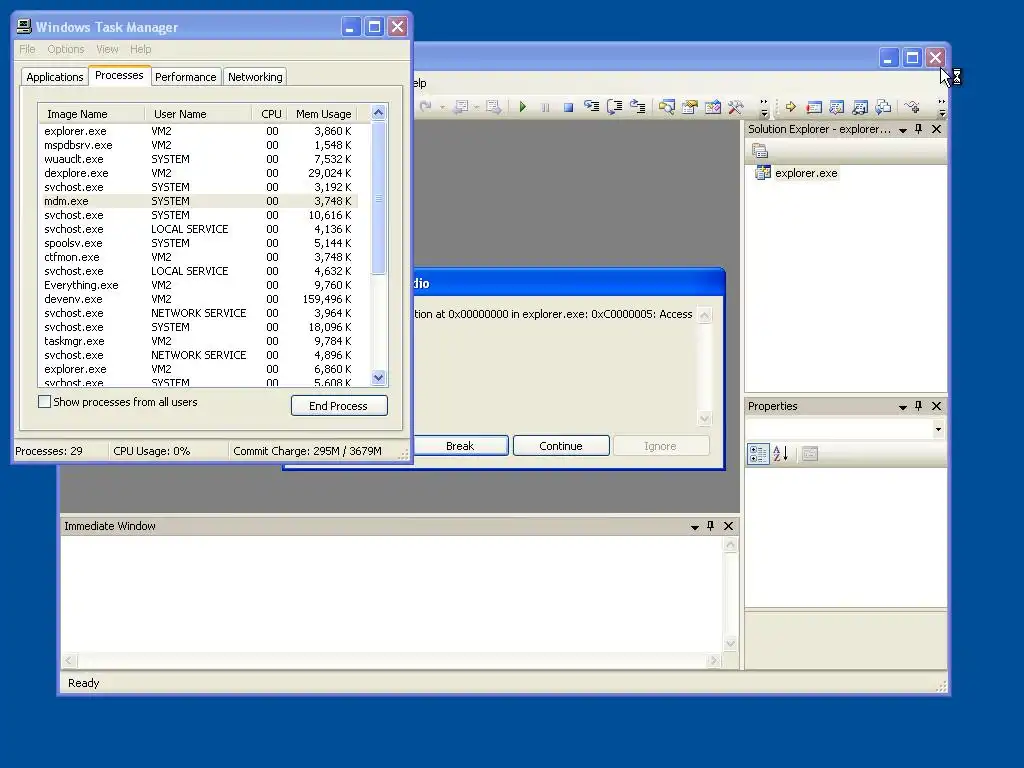Viewport: 1024px width, 768px height.
Task: Click the magnifying-glass window toolbar icon
Action: (667, 106)
